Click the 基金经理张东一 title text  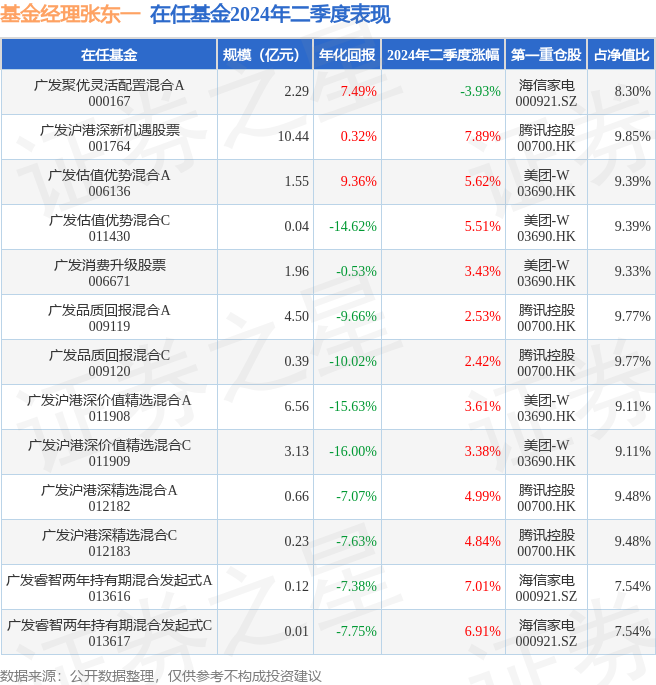(70, 14)
